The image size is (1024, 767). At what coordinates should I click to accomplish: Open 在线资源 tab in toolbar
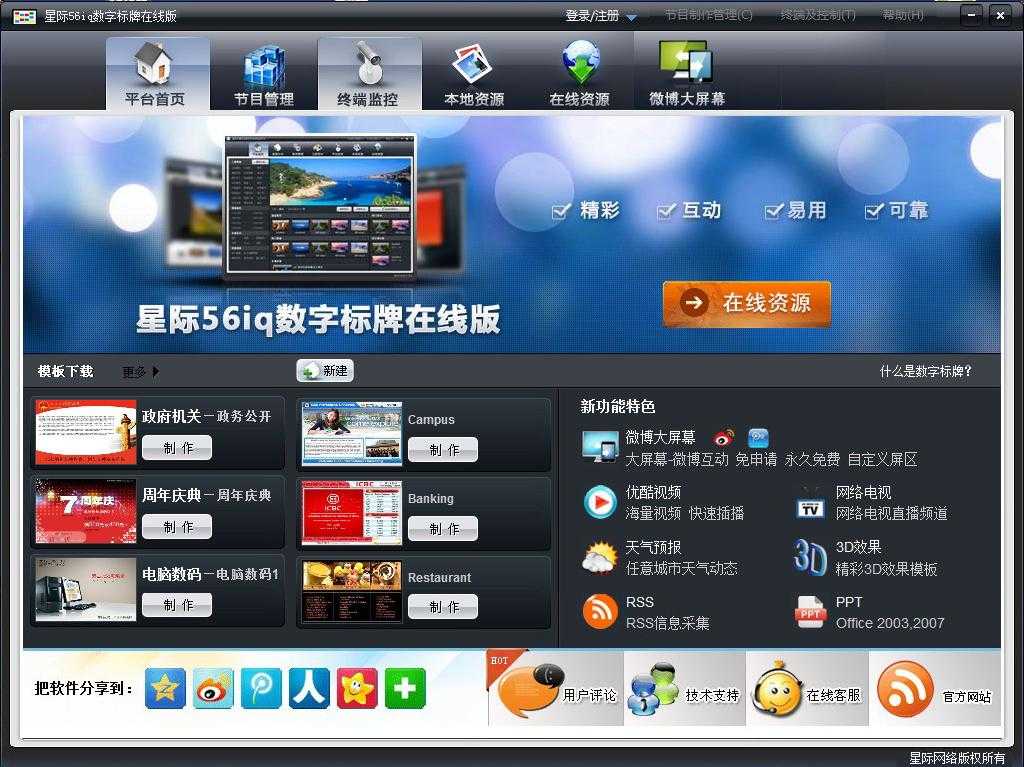point(580,73)
